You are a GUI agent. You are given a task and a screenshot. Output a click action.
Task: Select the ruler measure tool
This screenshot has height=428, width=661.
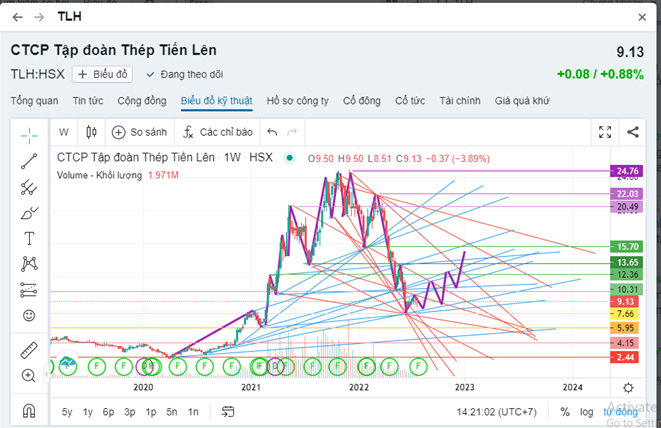(x=29, y=350)
